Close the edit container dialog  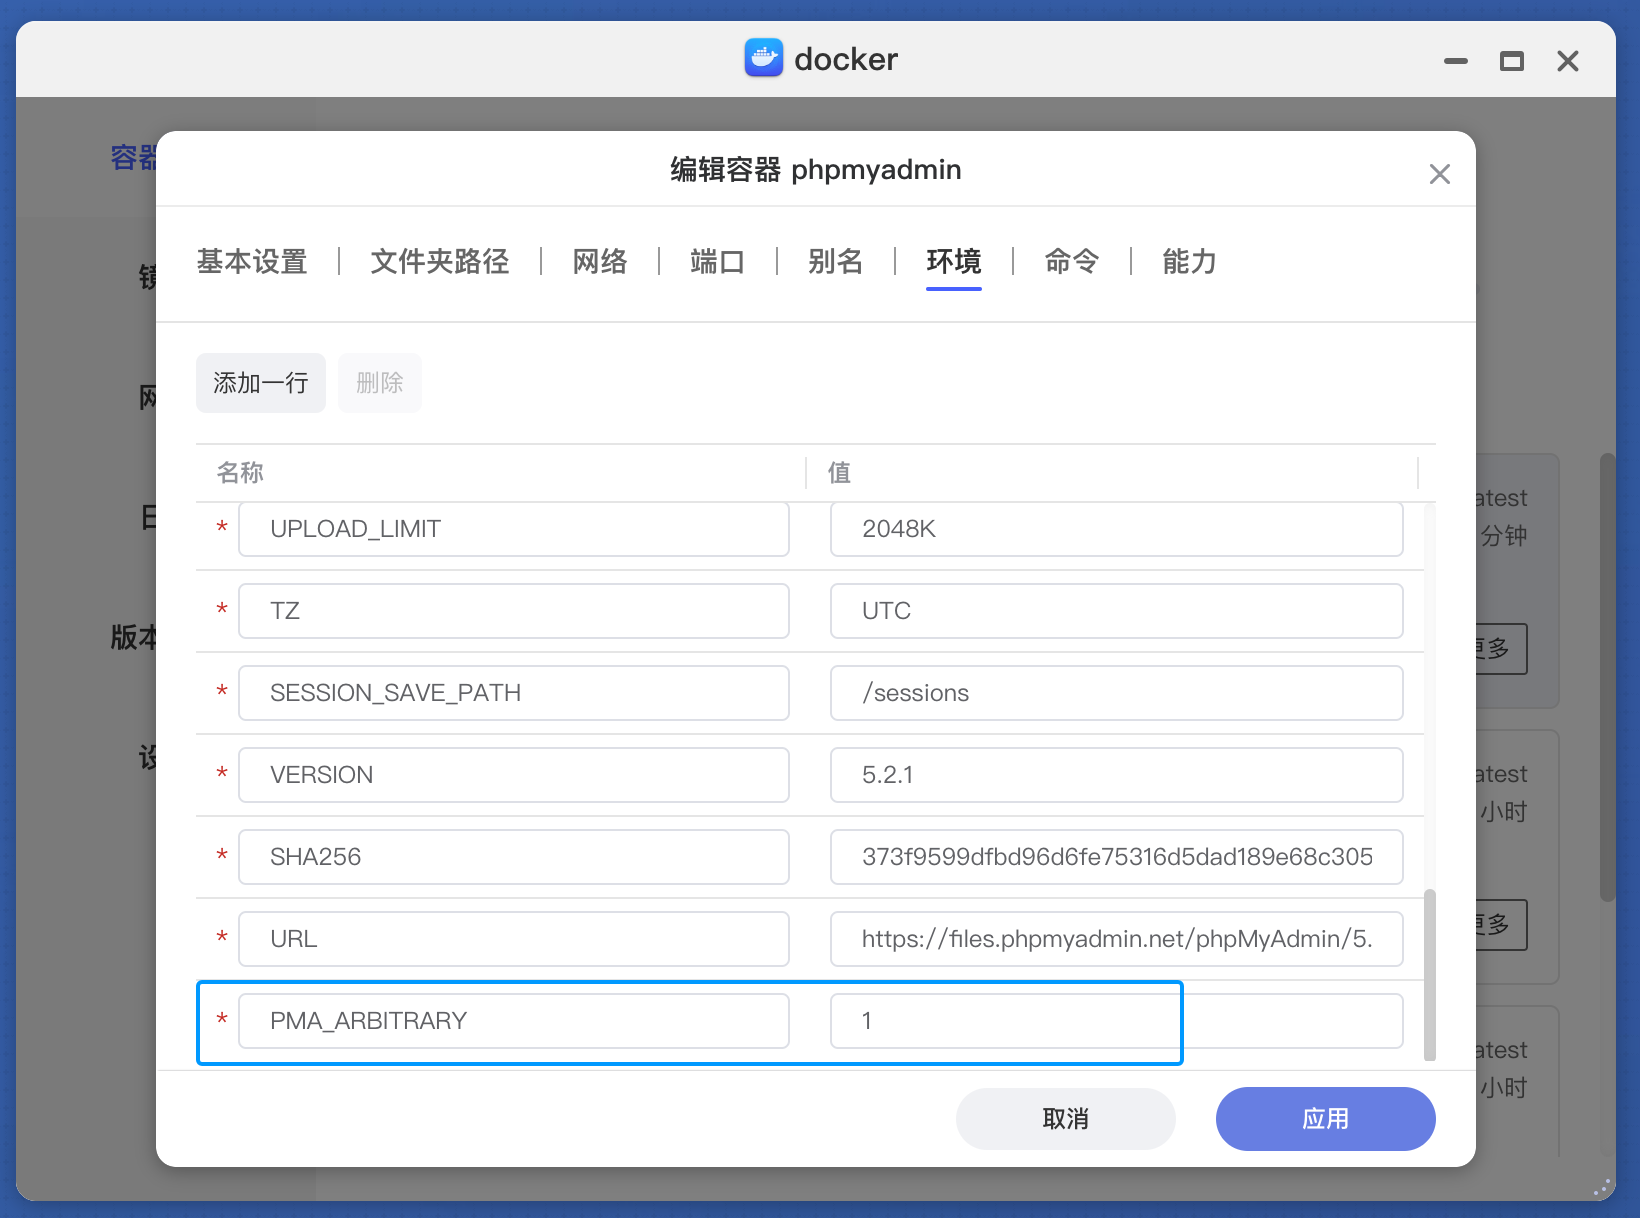[1440, 174]
